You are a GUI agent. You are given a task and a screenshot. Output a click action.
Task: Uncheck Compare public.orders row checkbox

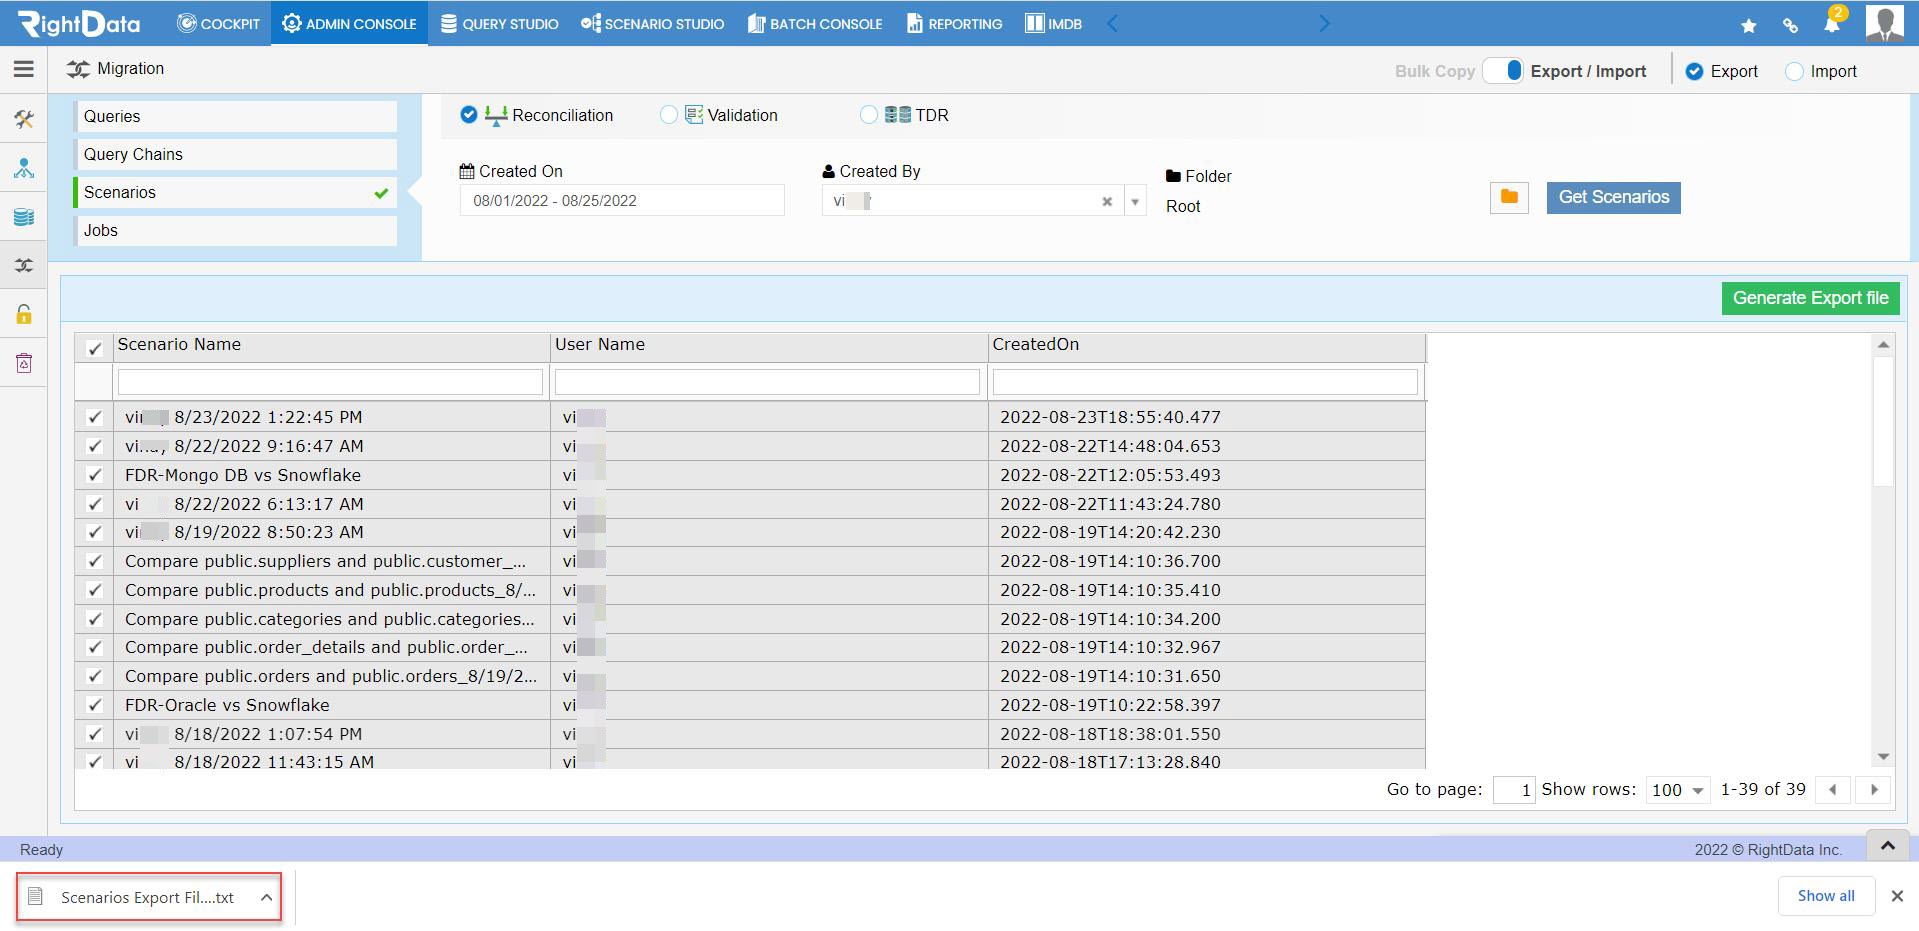click(95, 676)
